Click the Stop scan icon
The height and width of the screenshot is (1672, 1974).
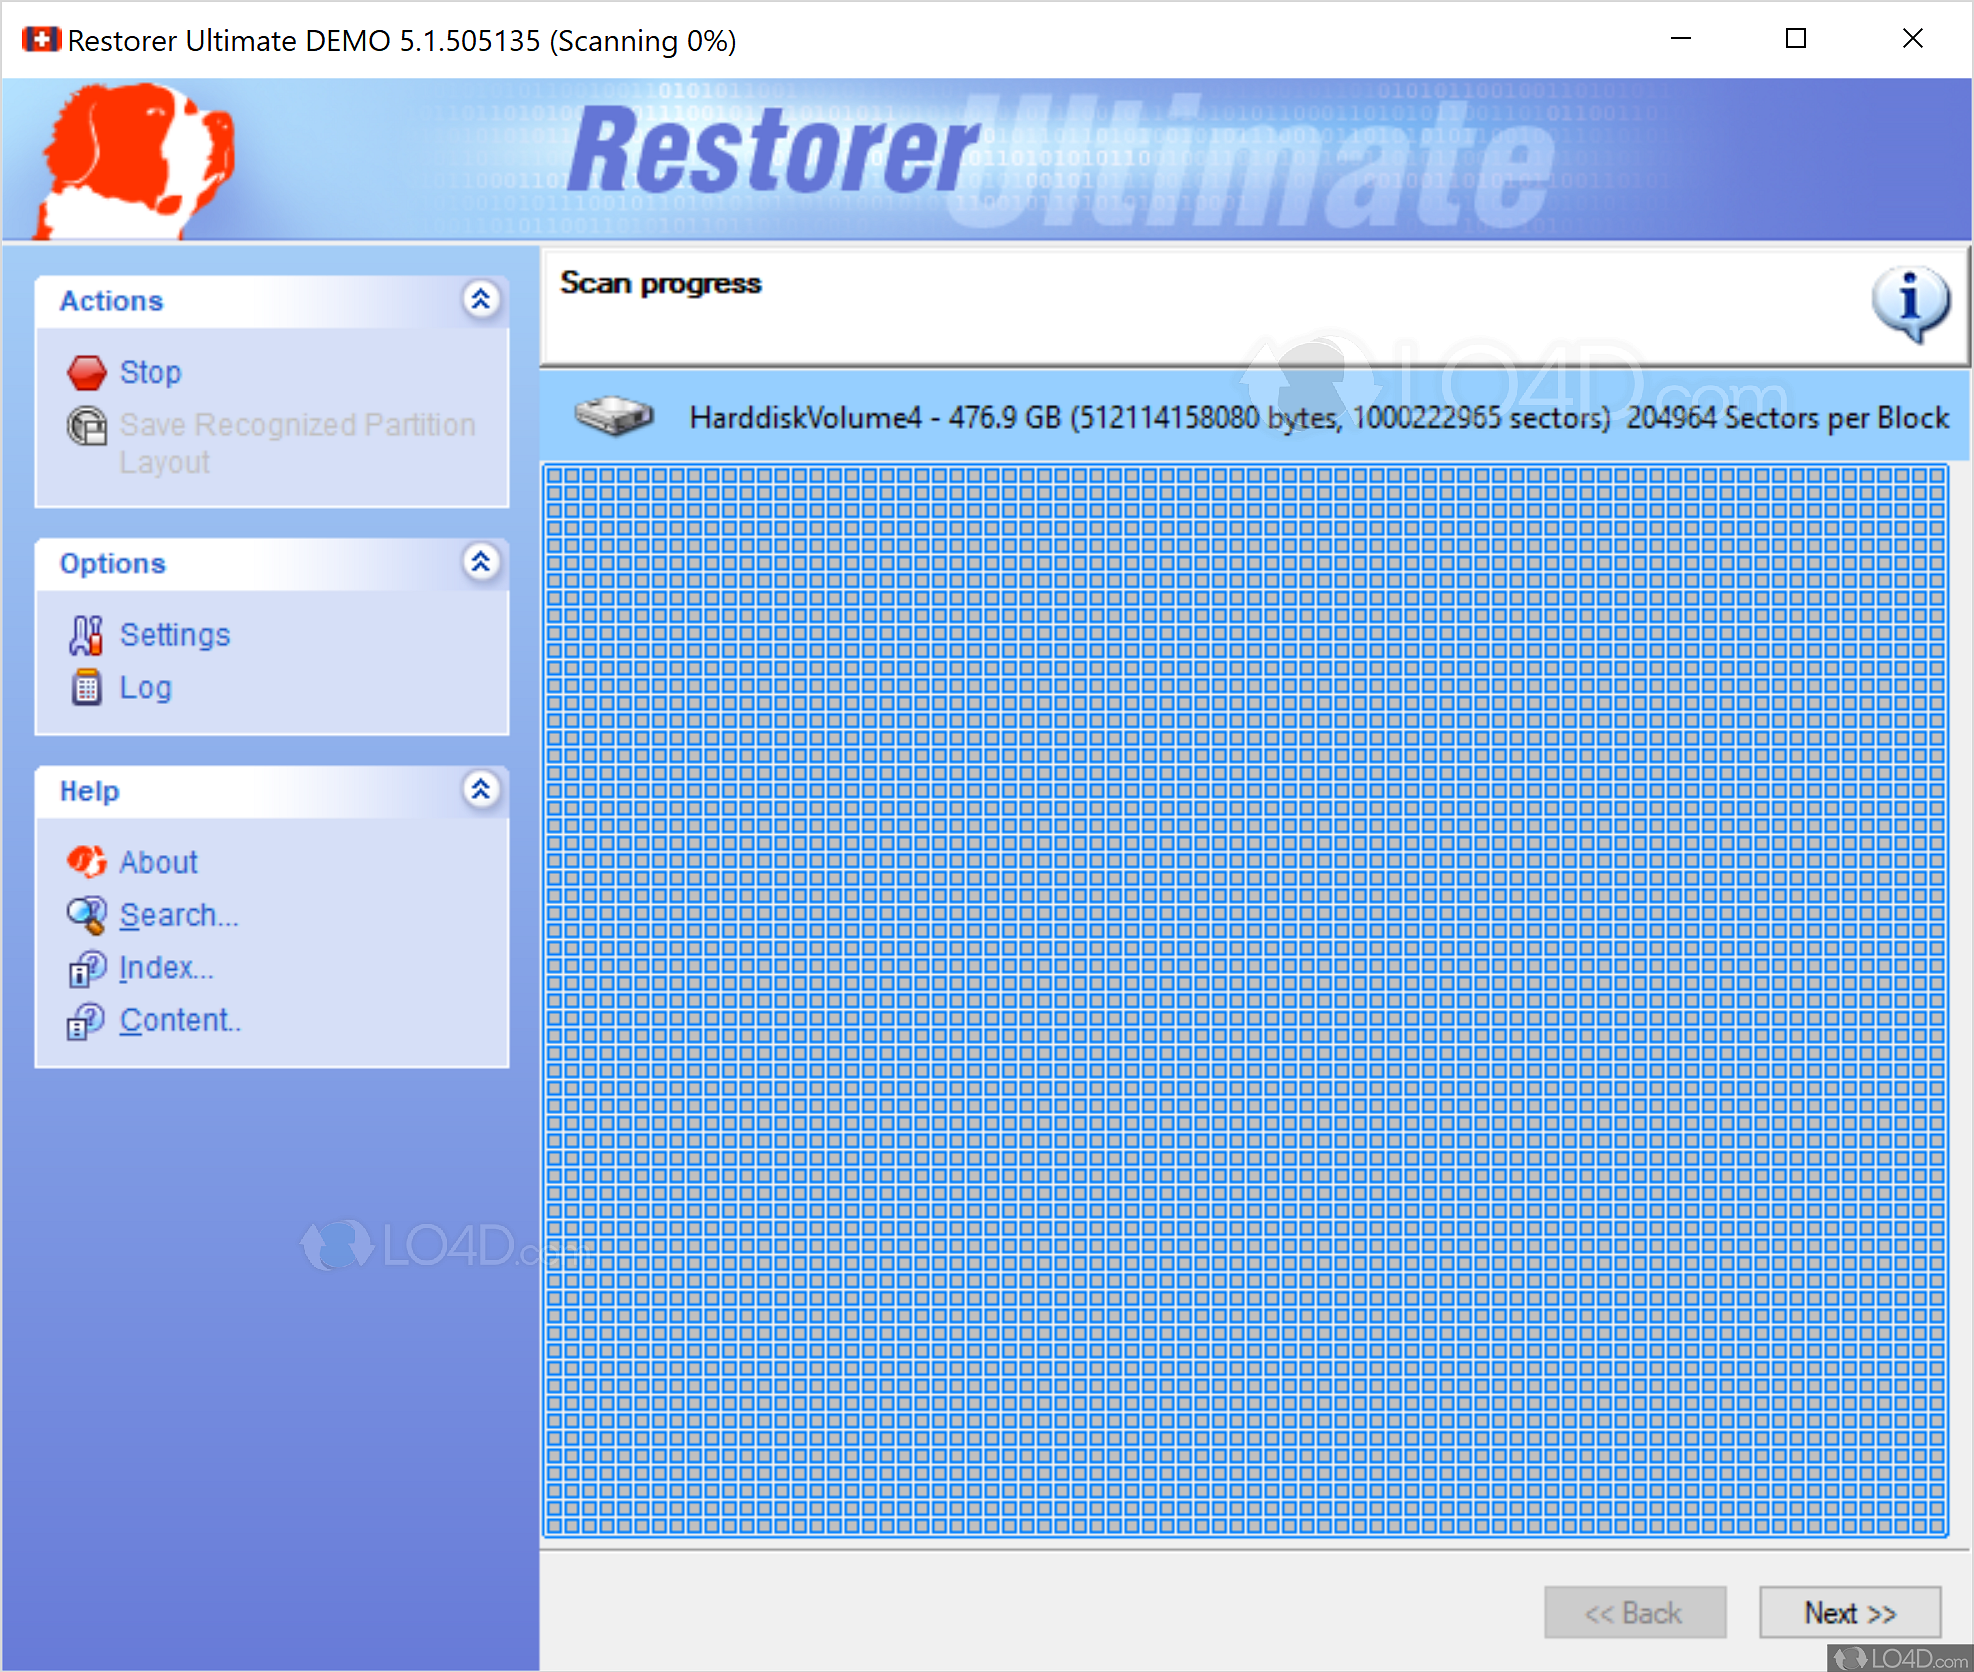pyautogui.click(x=88, y=372)
